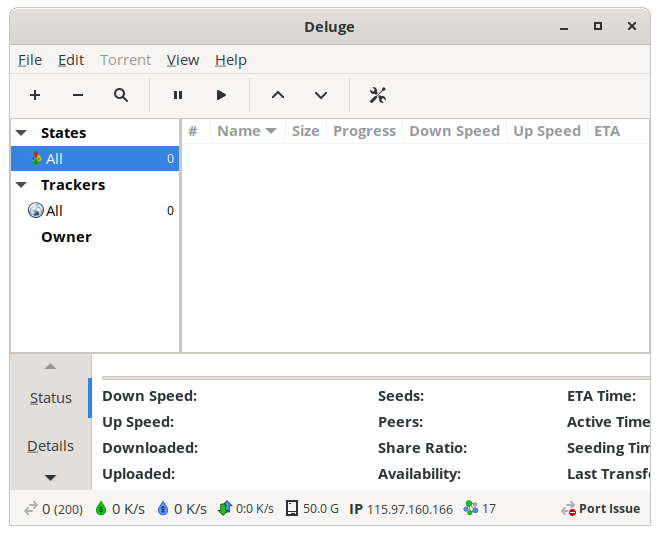Click the DHT nodes icon showing 17
This screenshot has height=535, width=660.
[x=471, y=508]
